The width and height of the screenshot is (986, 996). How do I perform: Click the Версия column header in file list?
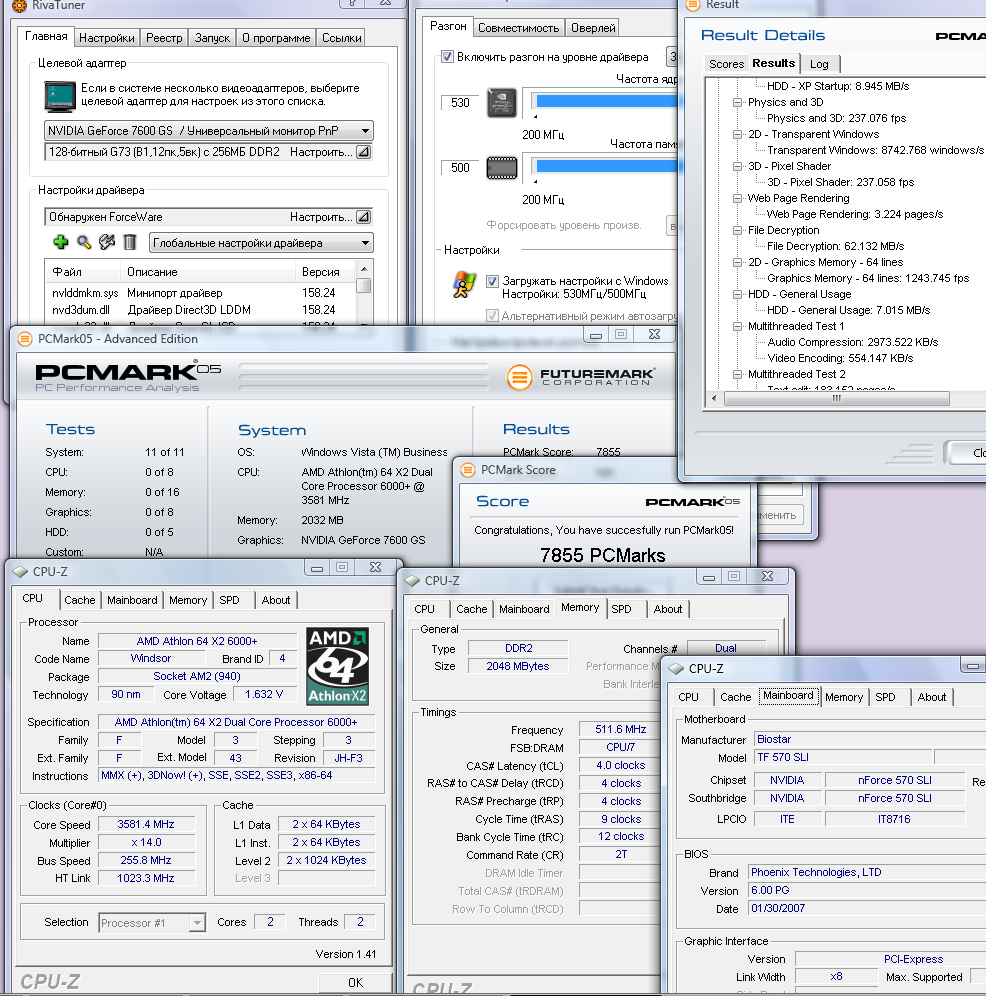(324, 272)
